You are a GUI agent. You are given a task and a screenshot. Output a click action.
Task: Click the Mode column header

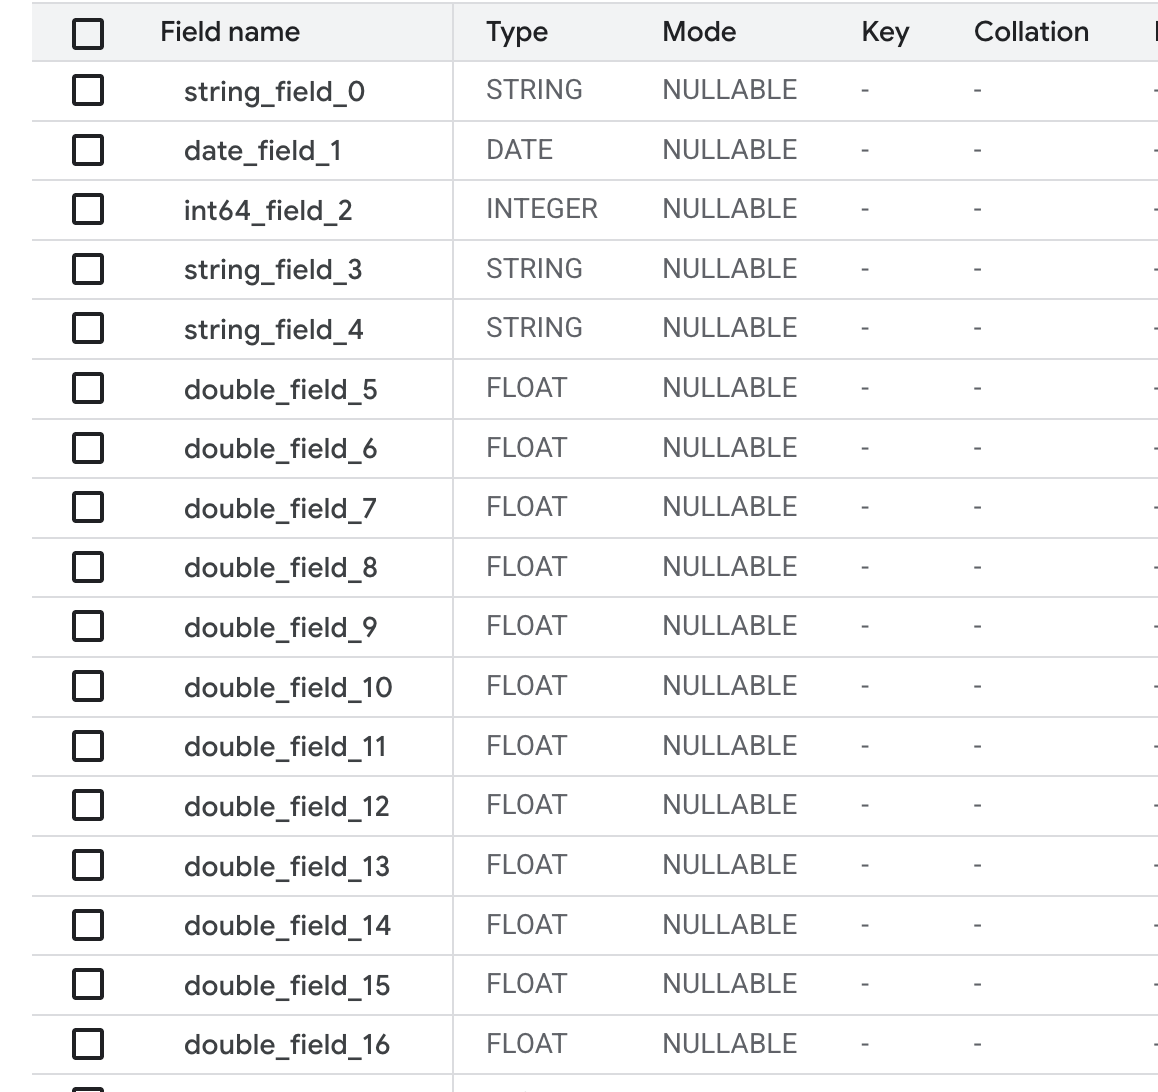click(698, 32)
